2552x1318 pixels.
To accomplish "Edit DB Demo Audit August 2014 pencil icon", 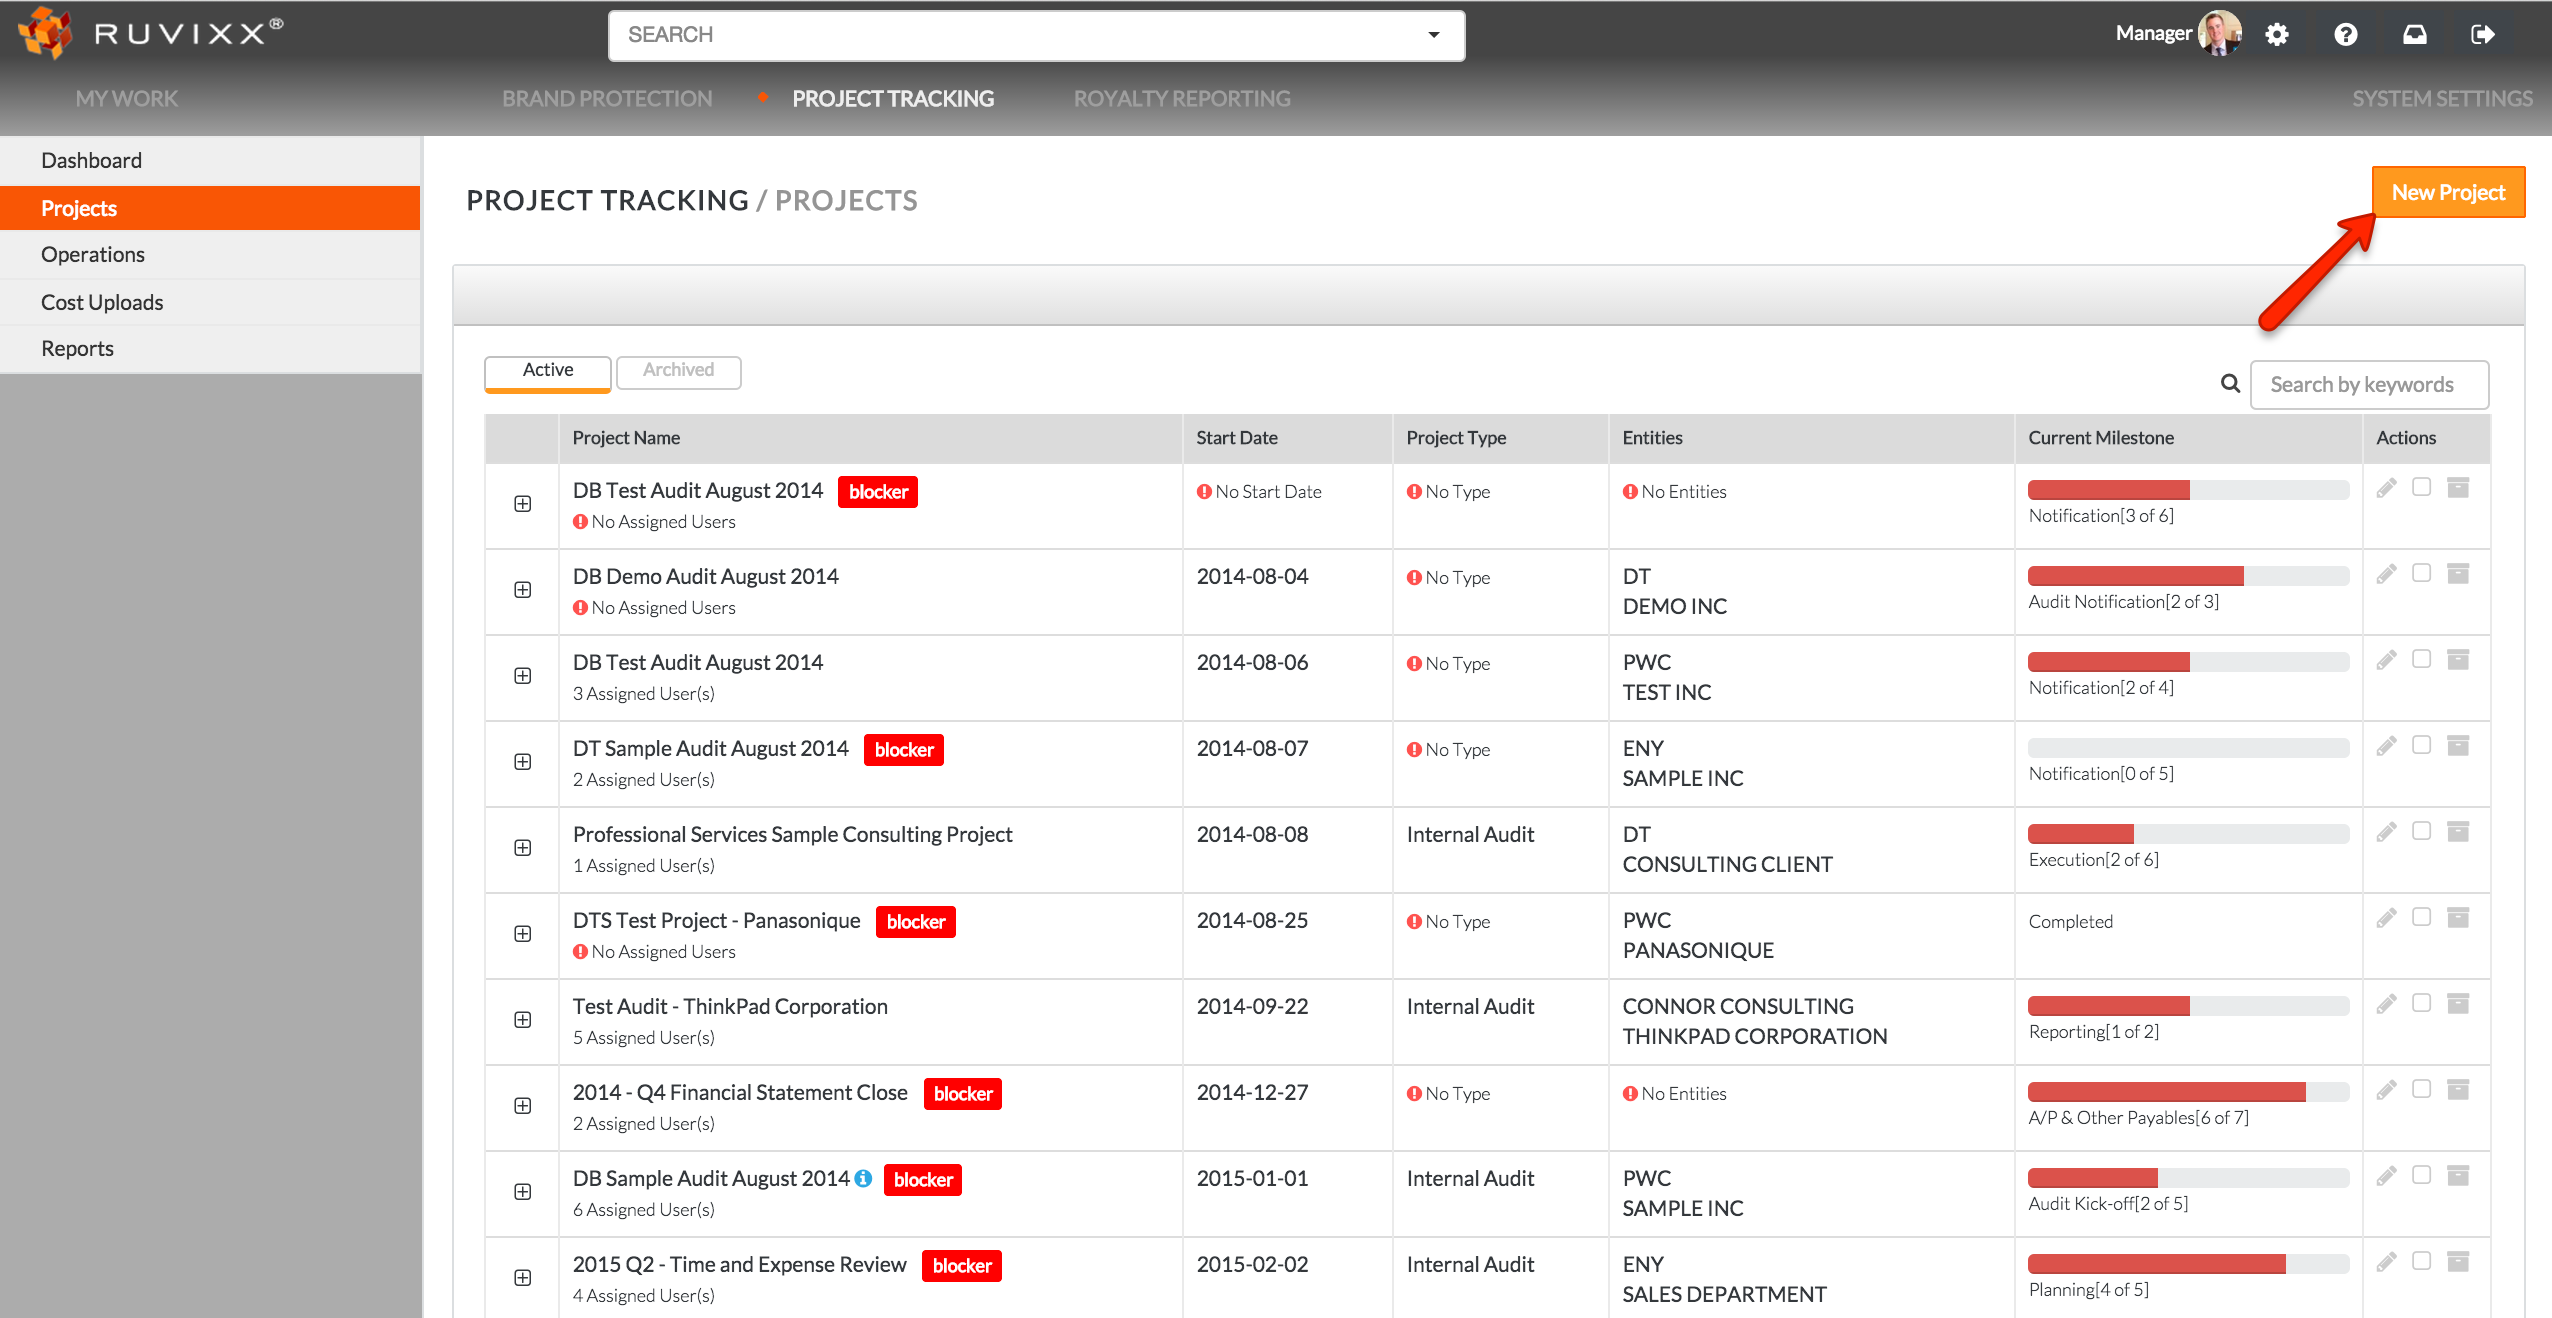I will pyautogui.click(x=2386, y=574).
